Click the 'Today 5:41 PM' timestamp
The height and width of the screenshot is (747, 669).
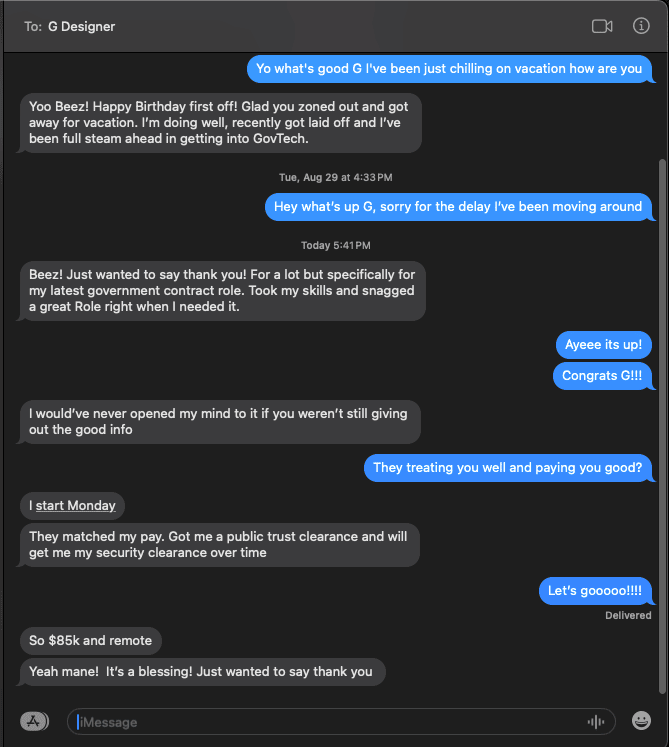[336, 245]
